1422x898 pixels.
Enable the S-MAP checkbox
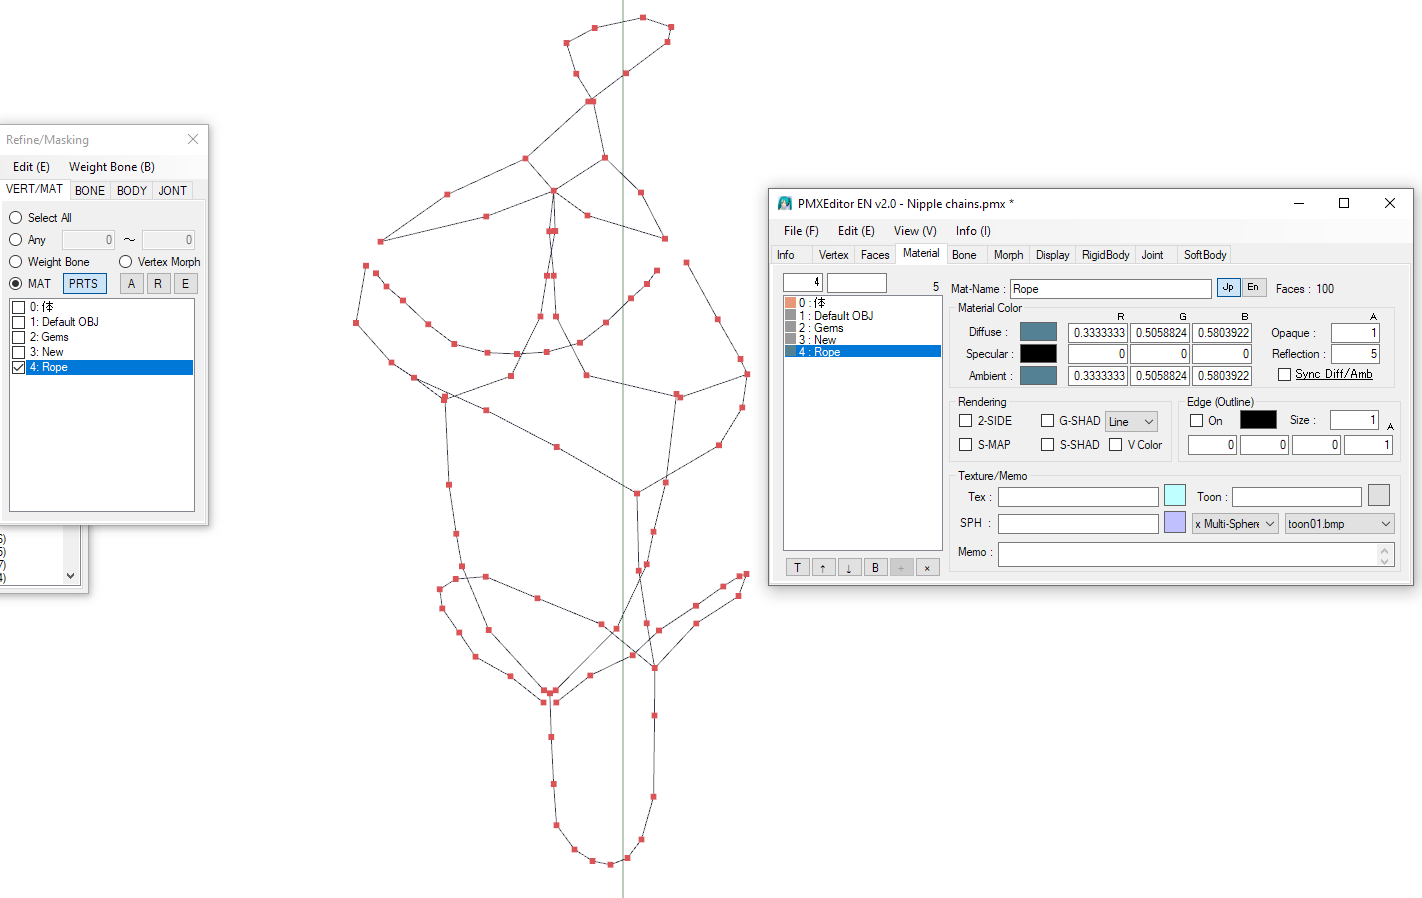tap(966, 445)
